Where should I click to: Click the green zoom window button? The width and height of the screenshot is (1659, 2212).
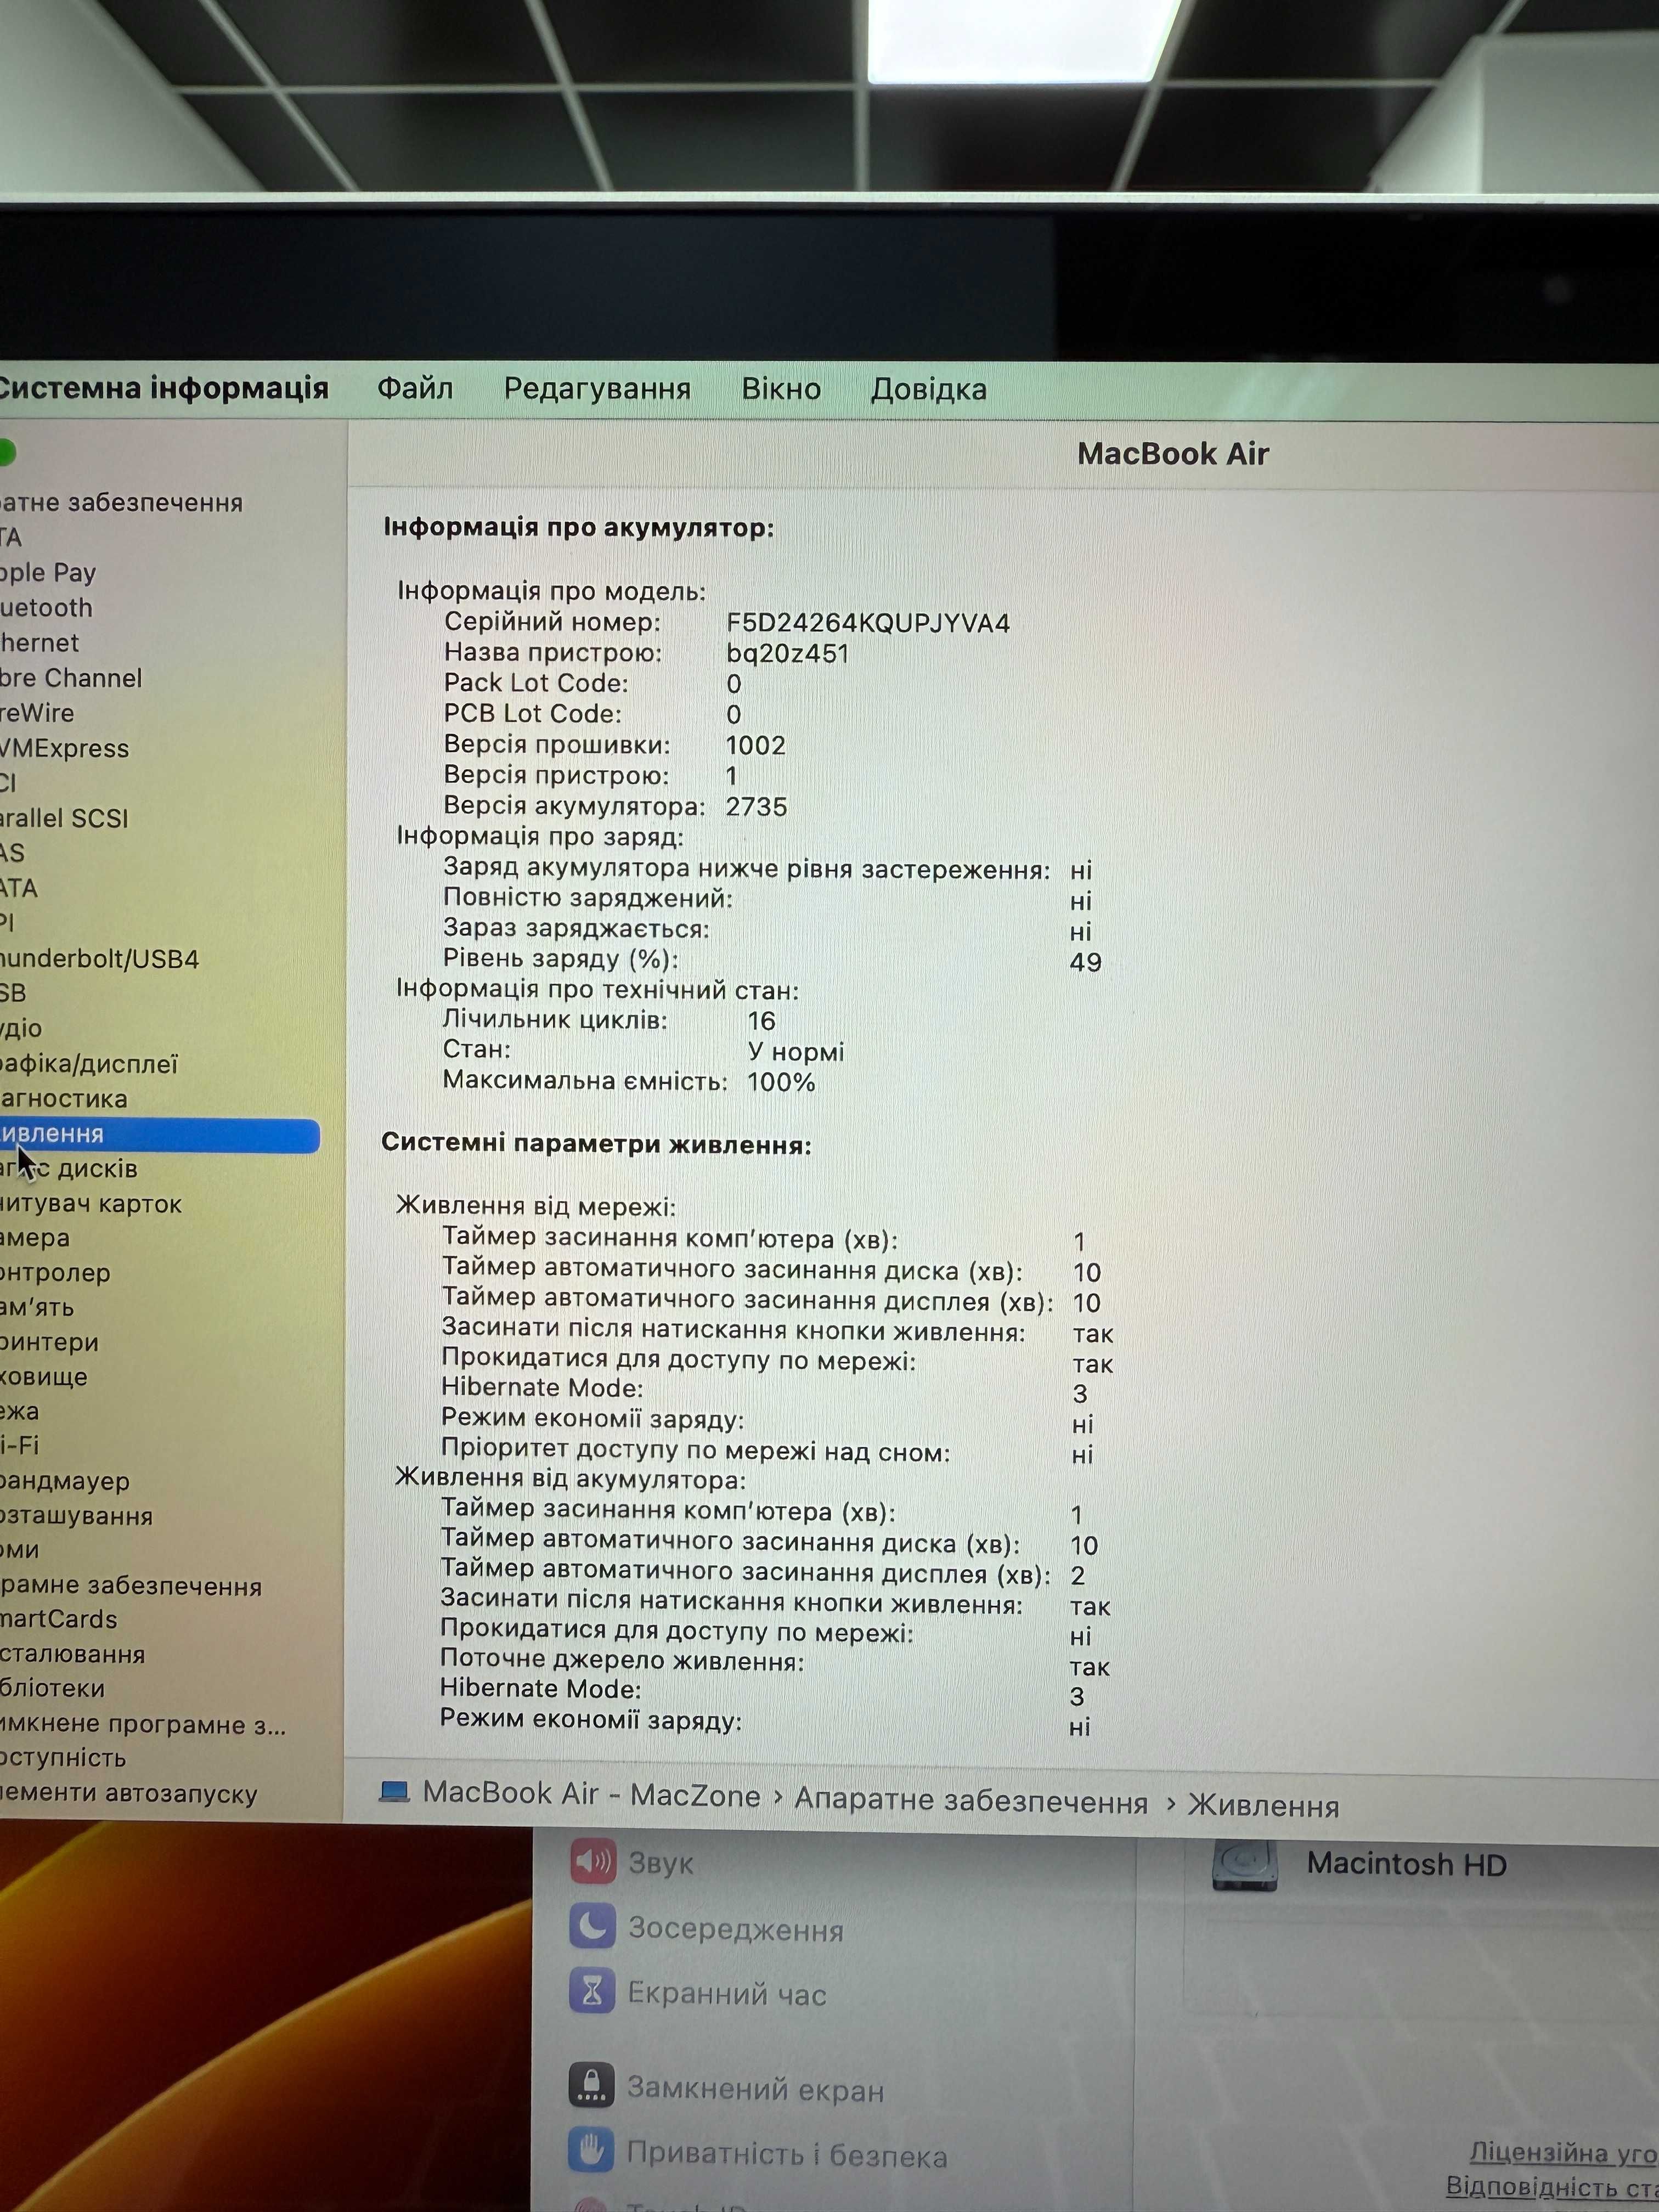[6, 453]
